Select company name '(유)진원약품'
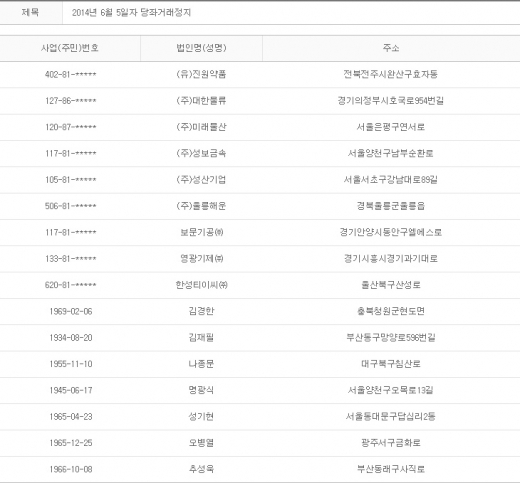520x483 pixels. pos(201,74)
